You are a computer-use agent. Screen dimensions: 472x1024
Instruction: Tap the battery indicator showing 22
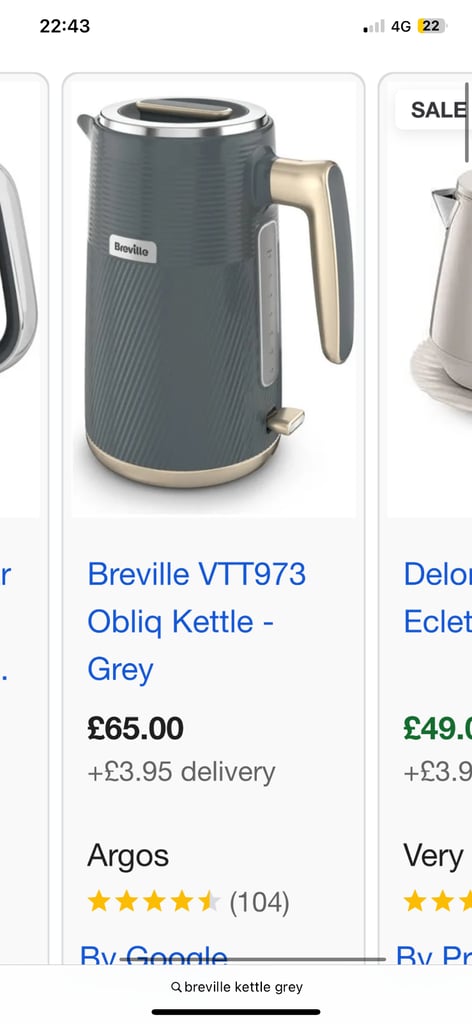coord(432,26)
